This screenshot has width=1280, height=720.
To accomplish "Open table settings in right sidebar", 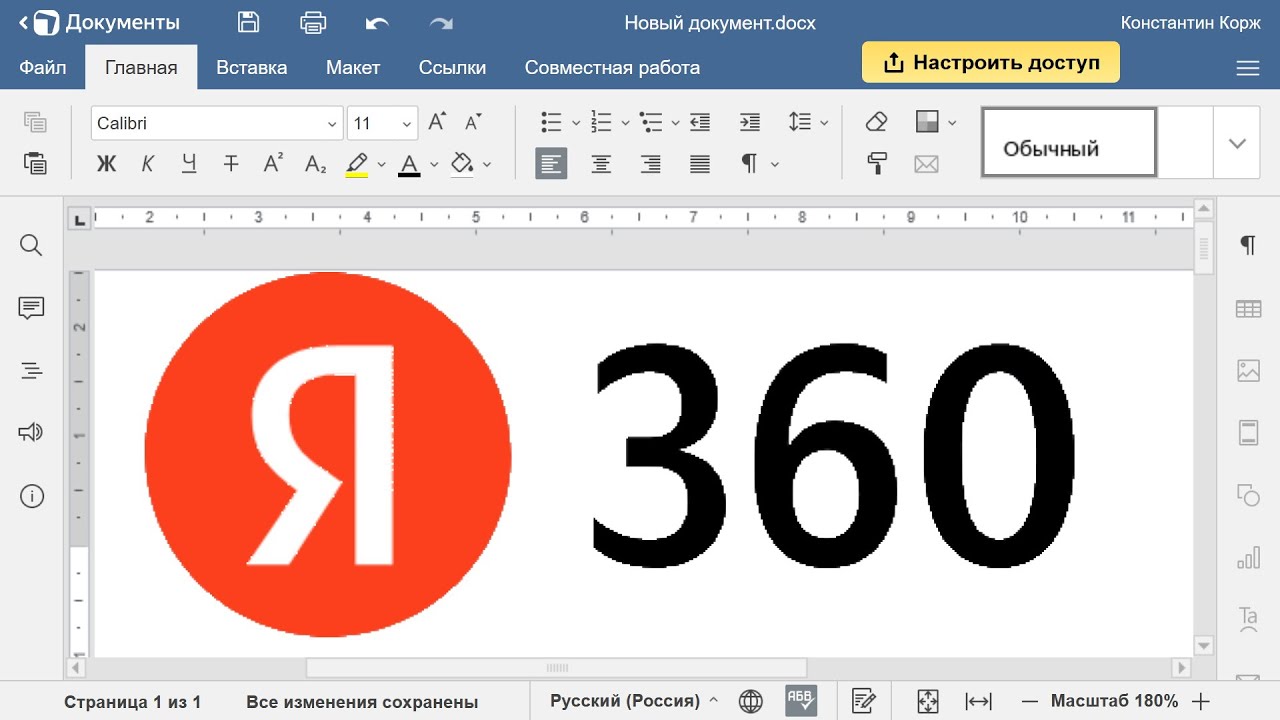I will pos(1248,309).
